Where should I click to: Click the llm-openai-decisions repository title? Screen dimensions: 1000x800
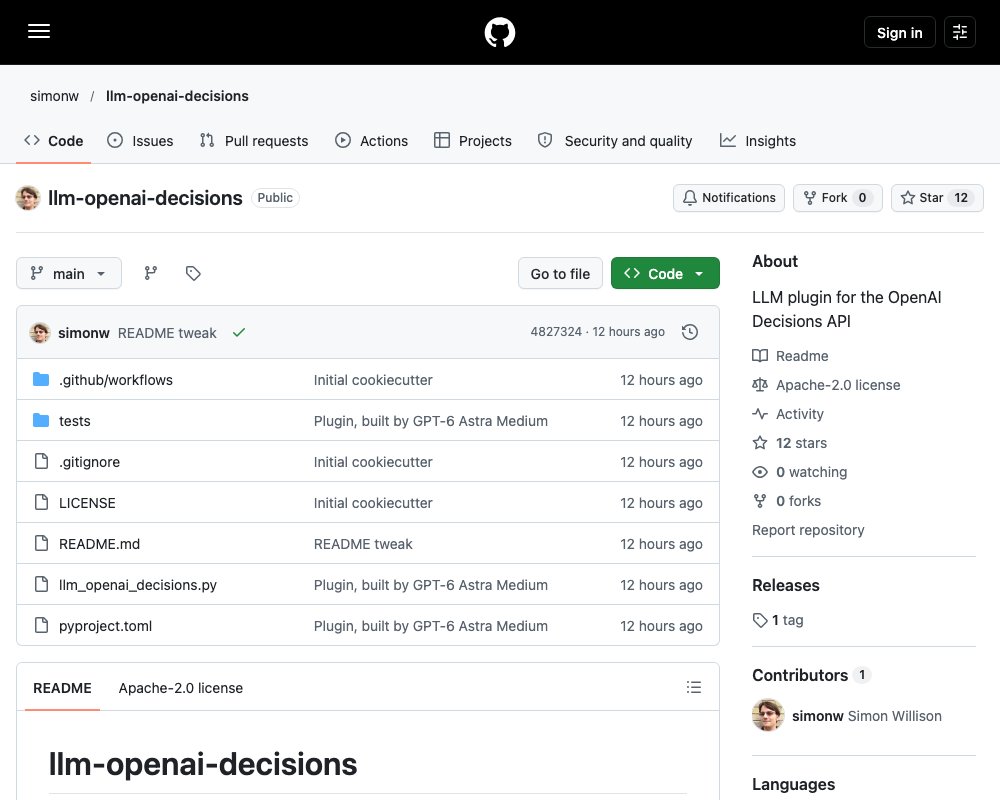click(145, 198)
